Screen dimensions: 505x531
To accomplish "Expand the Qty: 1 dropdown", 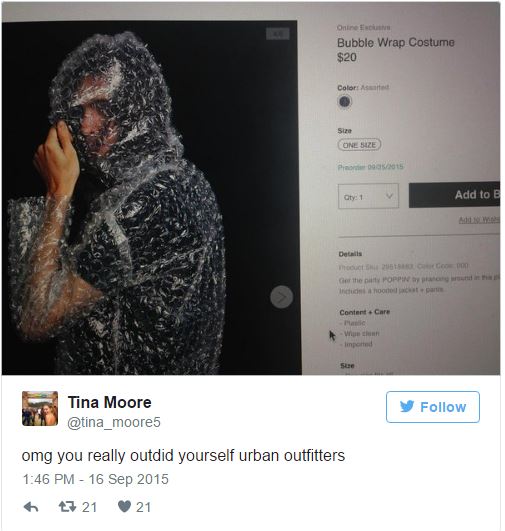I will click(x=368, y=196).
